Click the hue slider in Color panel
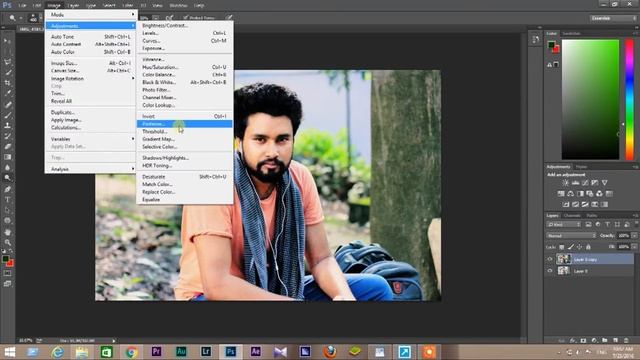Viewport: 640px width, 360px height. [x=629, y=100]
